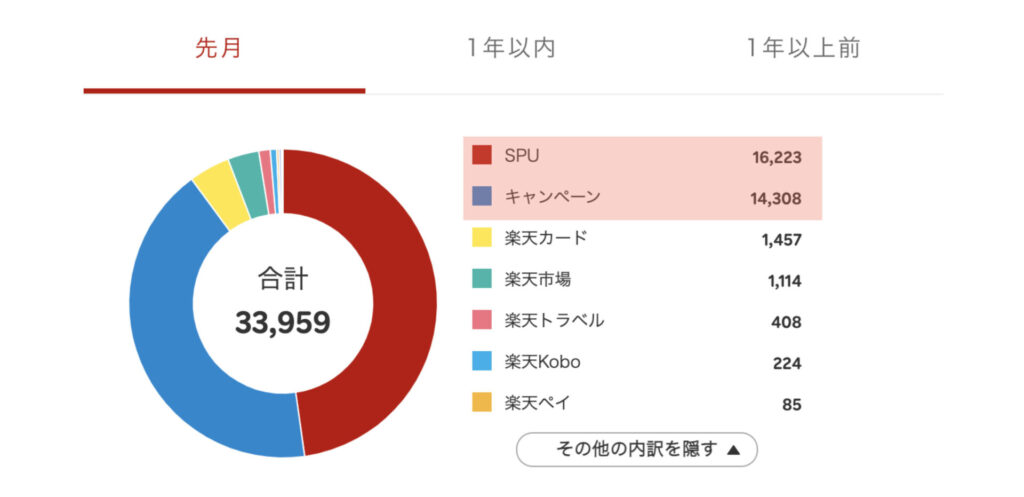Click the 楽天カード label in legend
Viewport: 1024px width, 497px height.
pos(546,238)
